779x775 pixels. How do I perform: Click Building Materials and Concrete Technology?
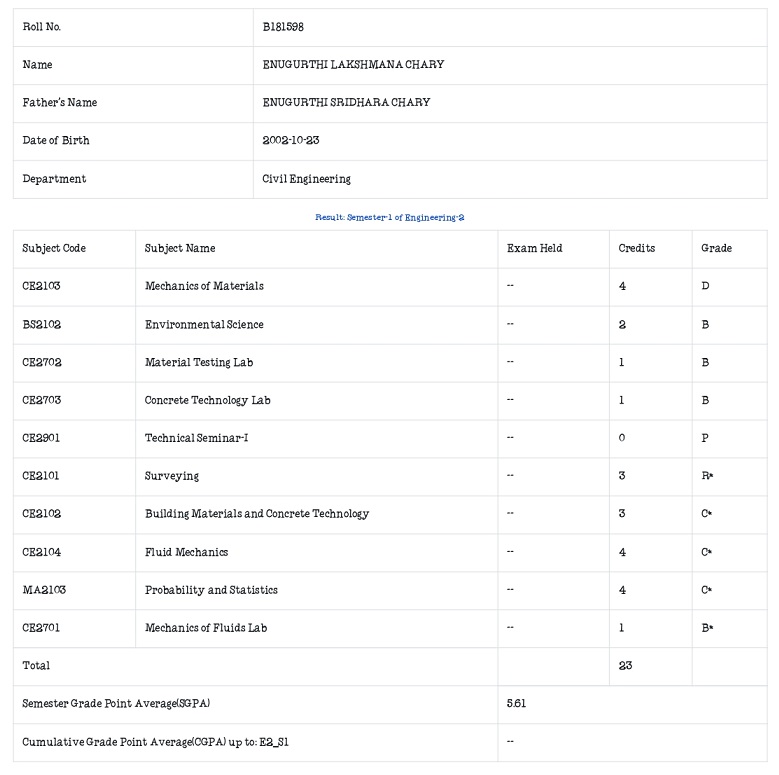[x=257, y=514]
